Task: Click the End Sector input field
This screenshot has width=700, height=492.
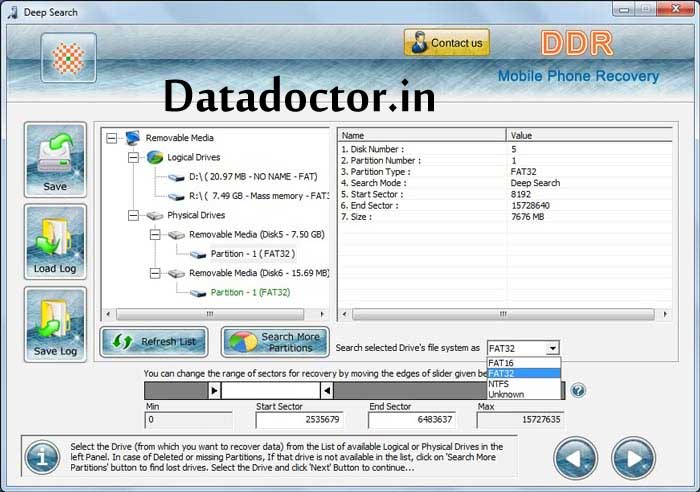Action: (412, 420)
